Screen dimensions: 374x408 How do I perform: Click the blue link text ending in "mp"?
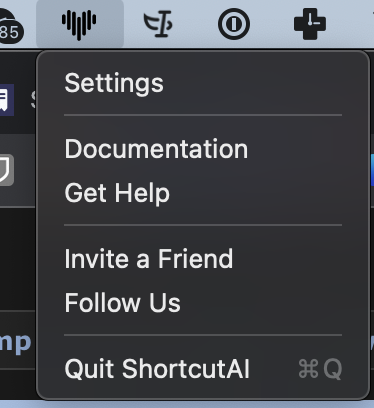point(15,343)
